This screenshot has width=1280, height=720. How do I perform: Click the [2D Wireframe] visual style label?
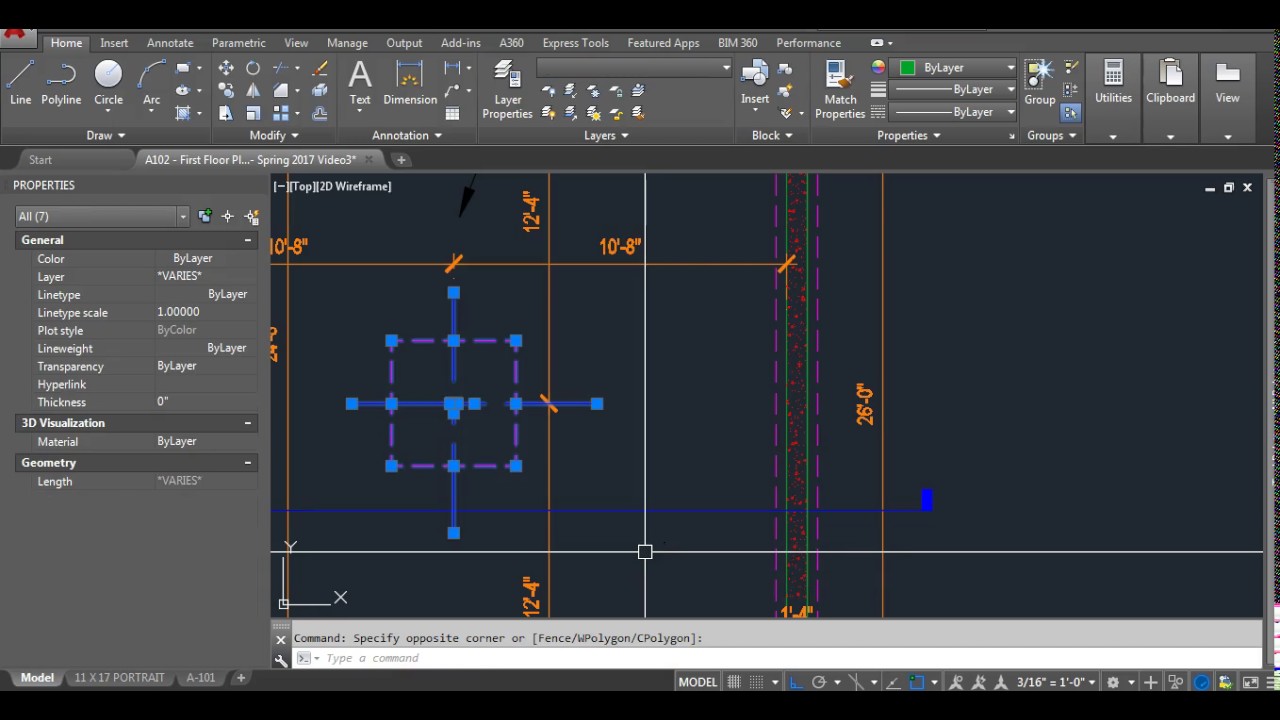(x=354, y=186)
